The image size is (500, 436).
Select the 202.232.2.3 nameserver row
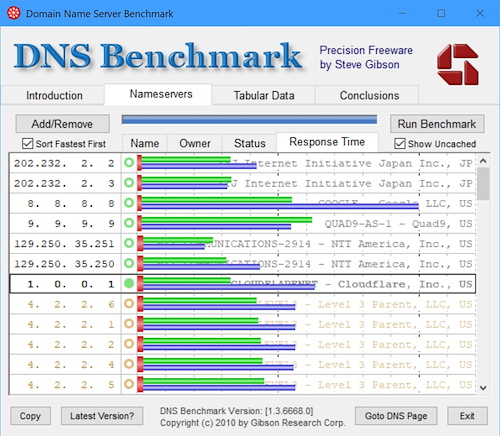(x=243, y=183)
